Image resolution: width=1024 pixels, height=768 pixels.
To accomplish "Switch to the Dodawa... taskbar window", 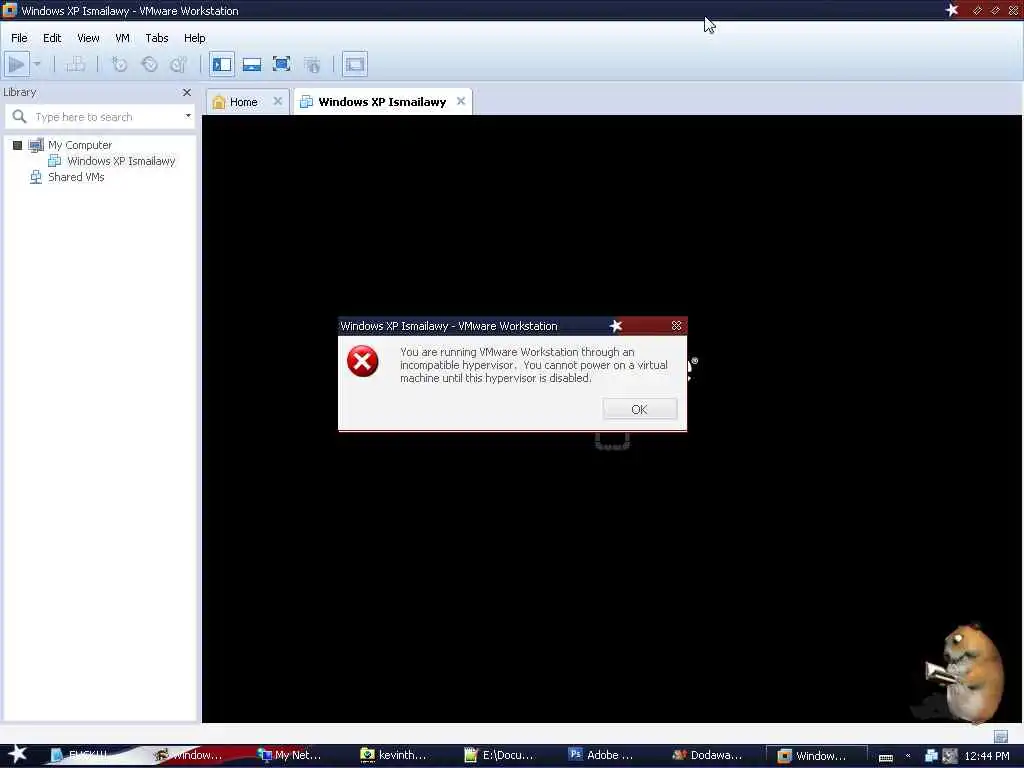I will point(707,755).
